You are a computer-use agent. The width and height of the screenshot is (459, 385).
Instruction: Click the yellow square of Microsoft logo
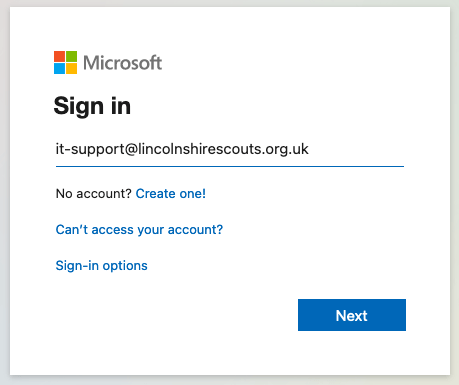pos(71,68)
